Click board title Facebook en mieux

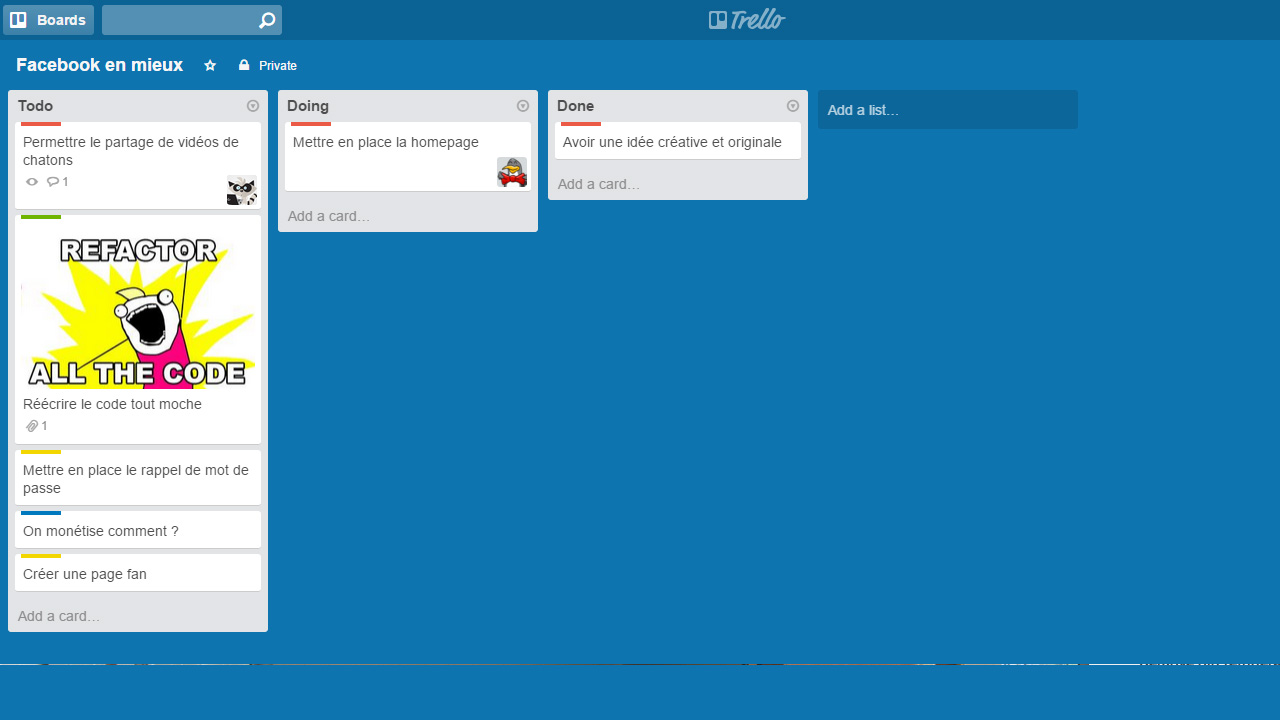click(x=100, y=65)
